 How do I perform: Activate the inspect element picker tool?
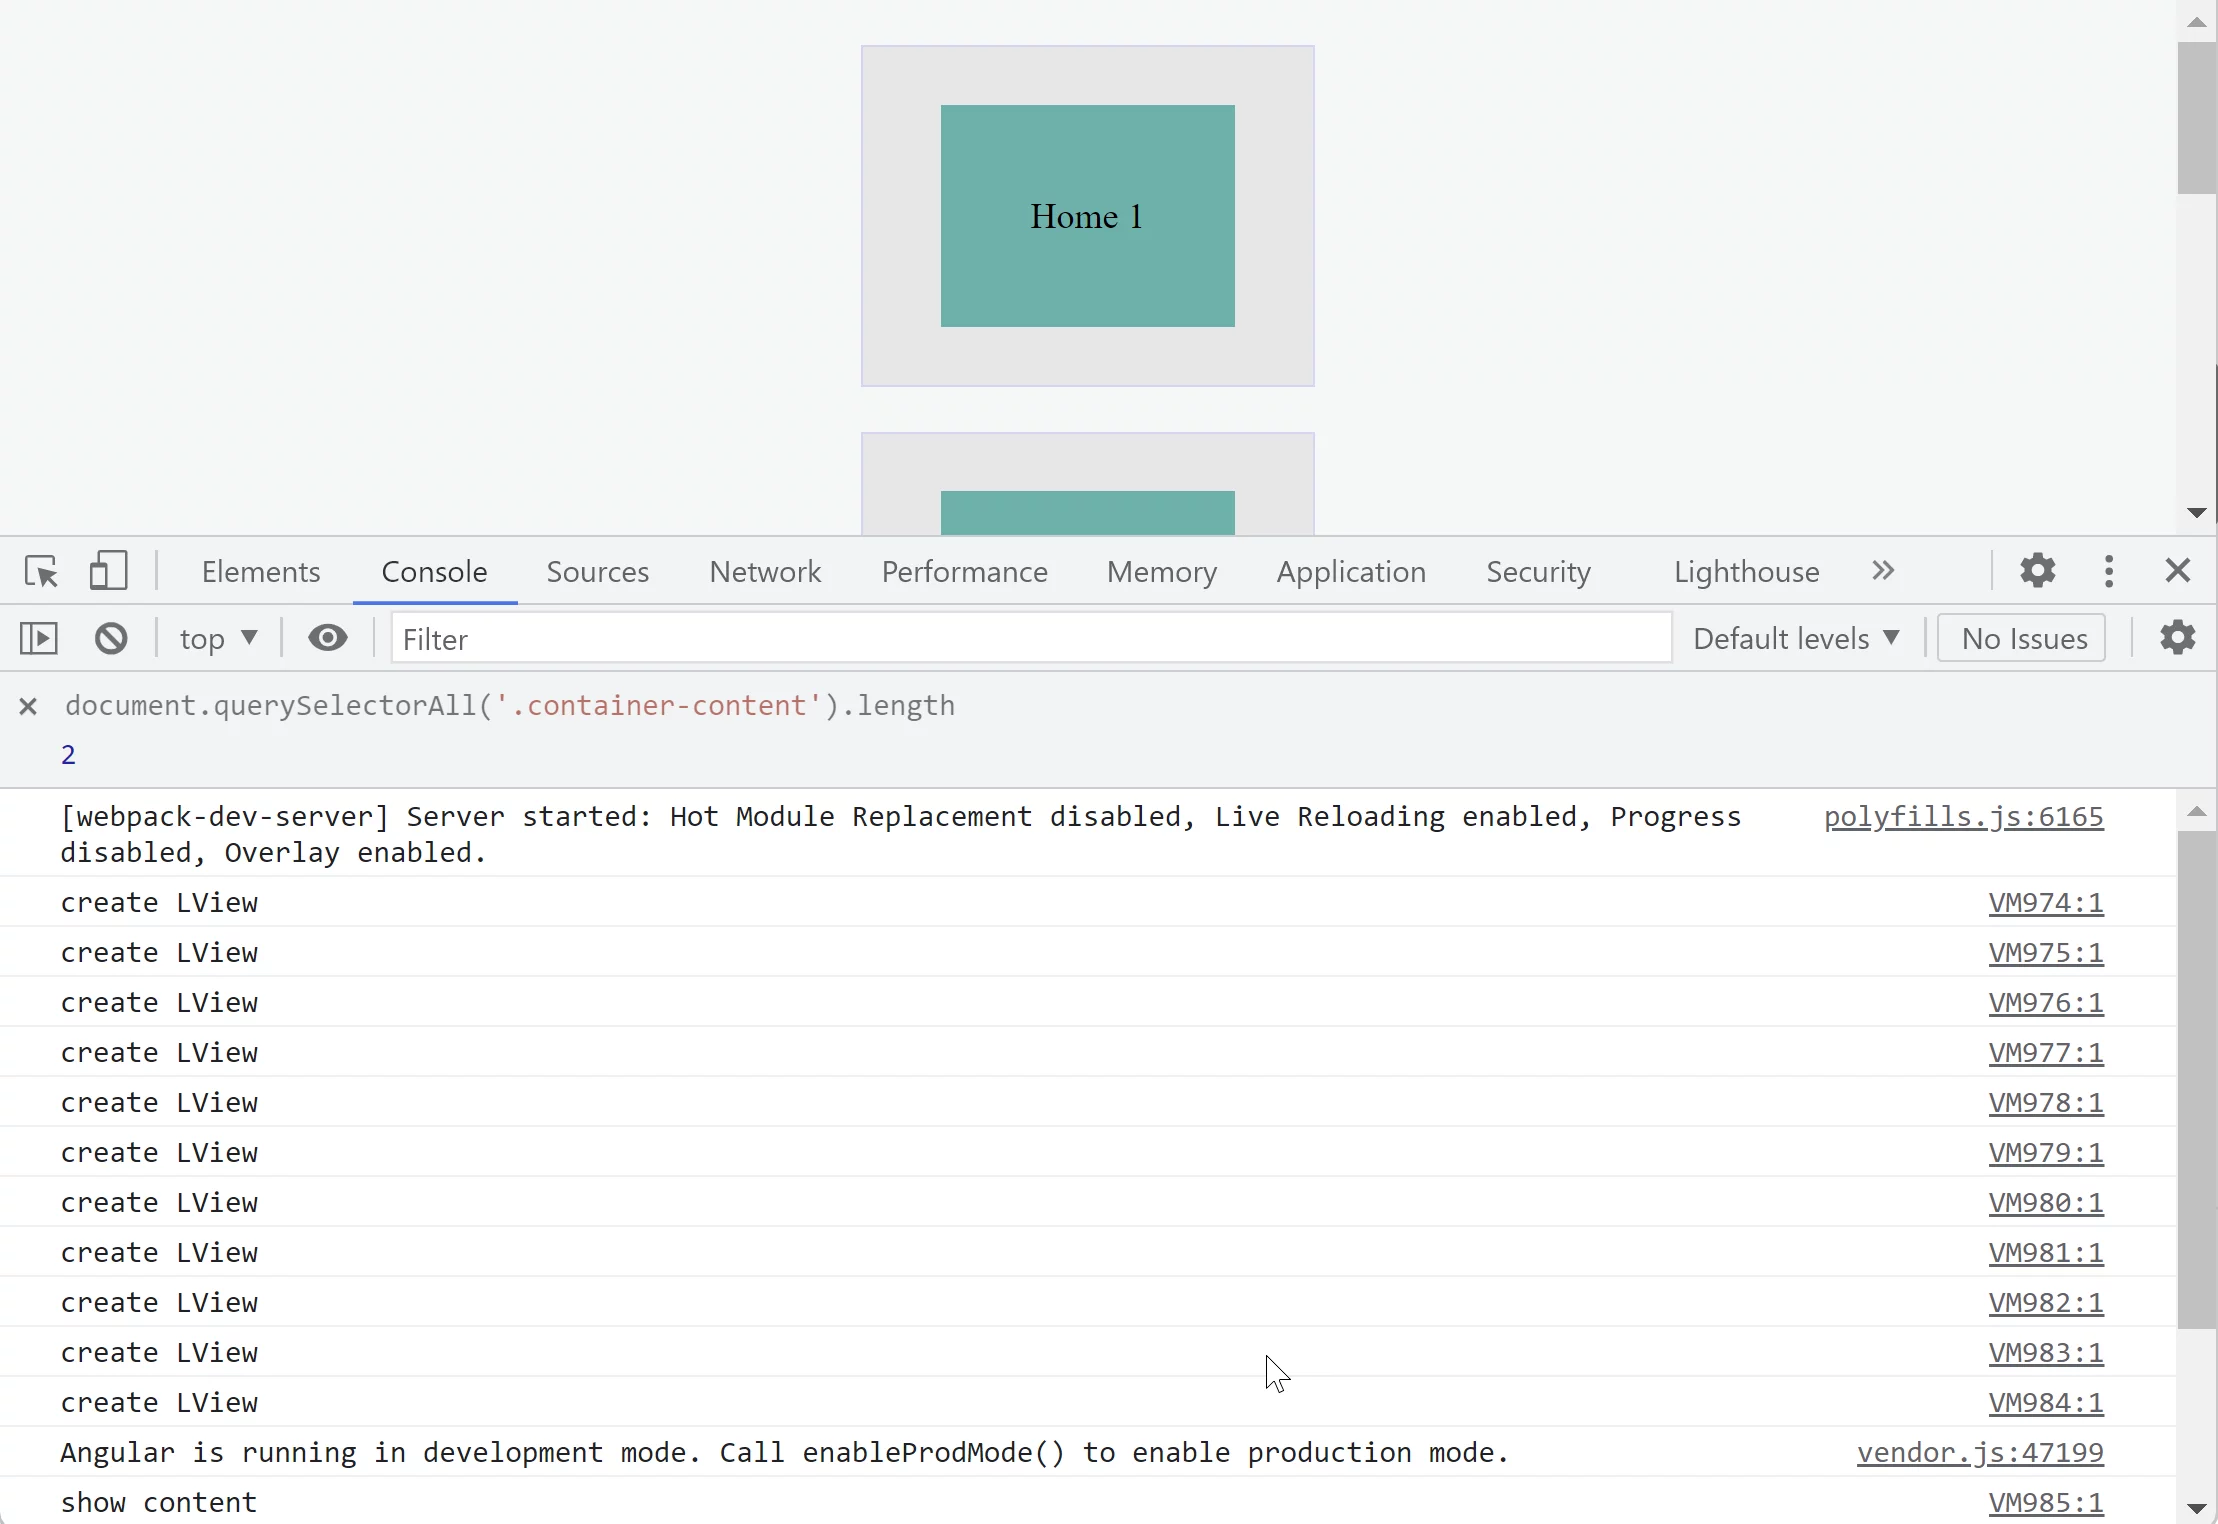pos(41,571)
